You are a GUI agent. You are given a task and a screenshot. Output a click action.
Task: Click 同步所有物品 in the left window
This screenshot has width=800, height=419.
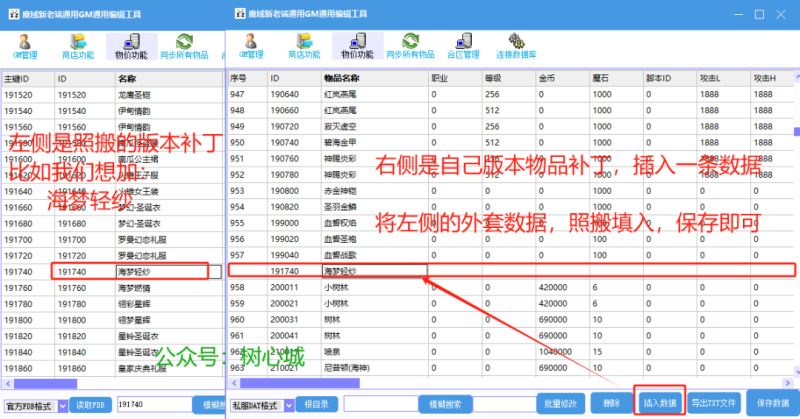pos(184,46)
